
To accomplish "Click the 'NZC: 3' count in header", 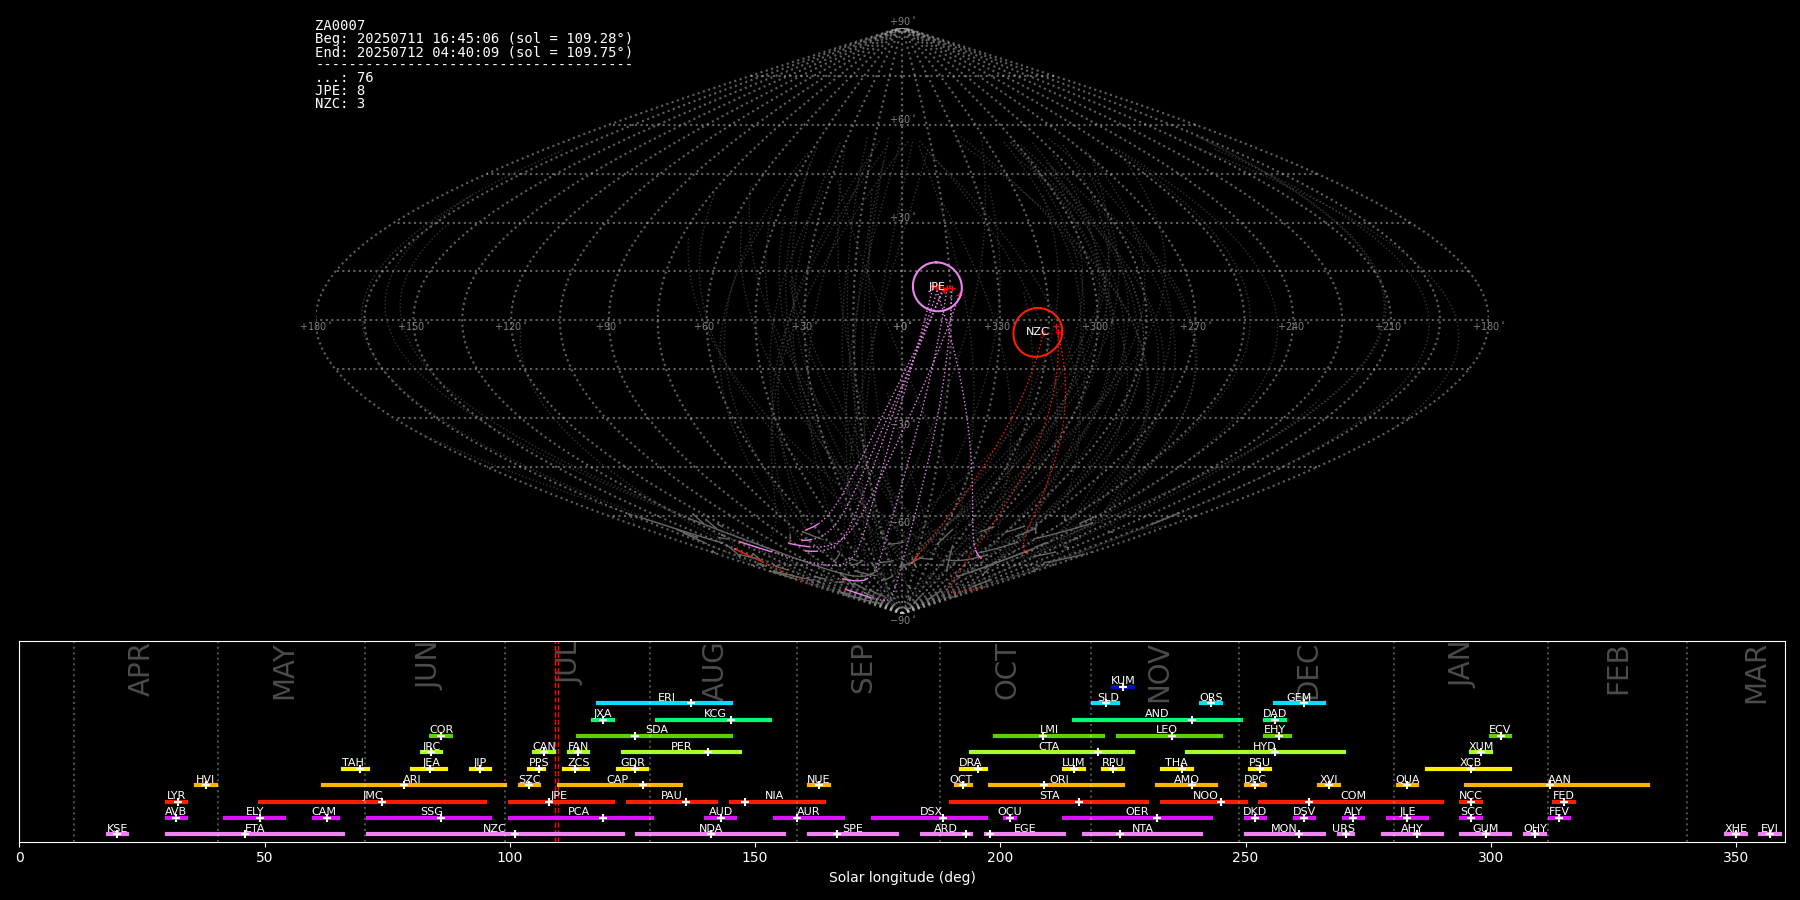I will point(340,104).
